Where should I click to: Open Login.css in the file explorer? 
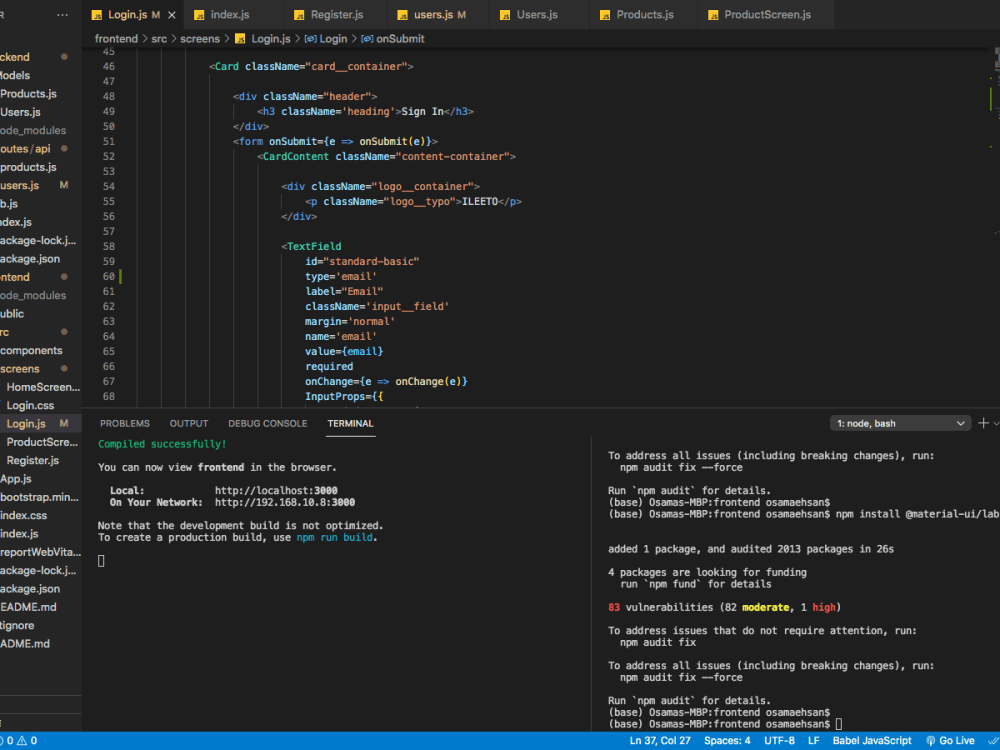pos(30,405)
